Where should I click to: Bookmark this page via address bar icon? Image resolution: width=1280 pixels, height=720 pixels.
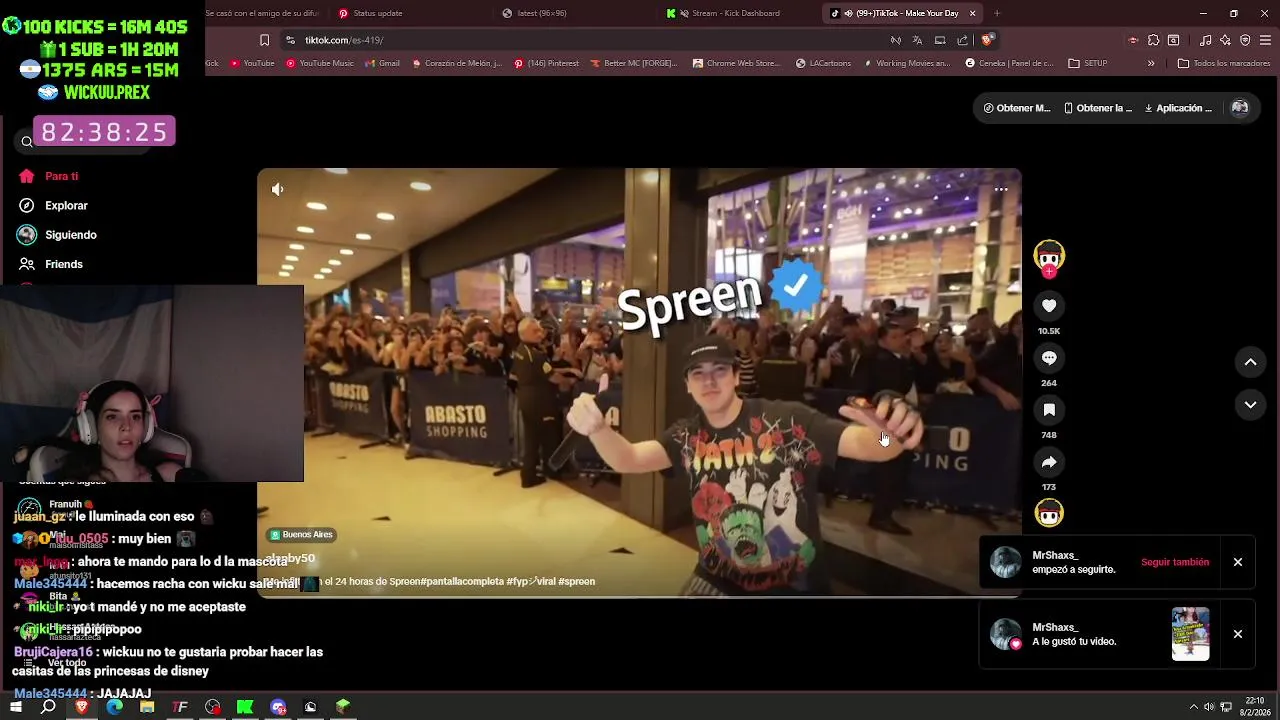click(264, 40)
